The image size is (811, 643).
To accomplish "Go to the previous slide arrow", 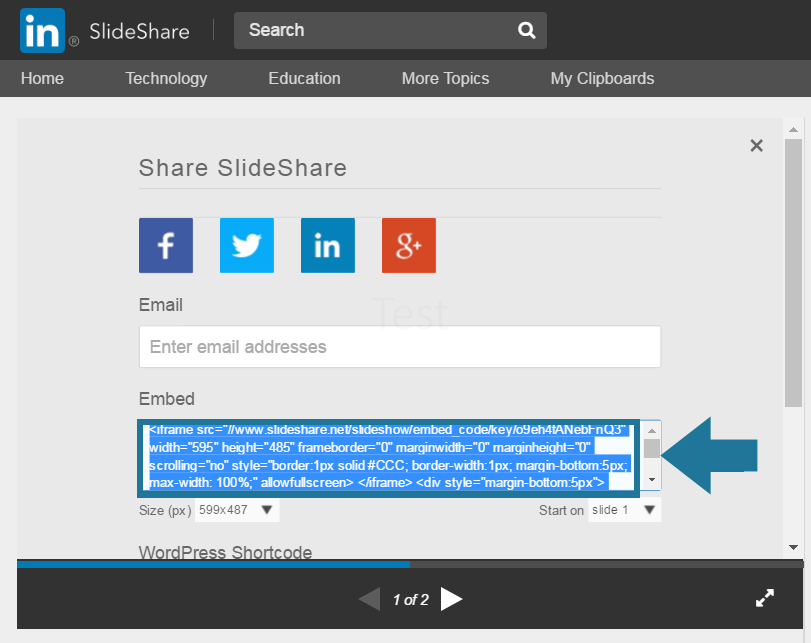I will [369, 599].
